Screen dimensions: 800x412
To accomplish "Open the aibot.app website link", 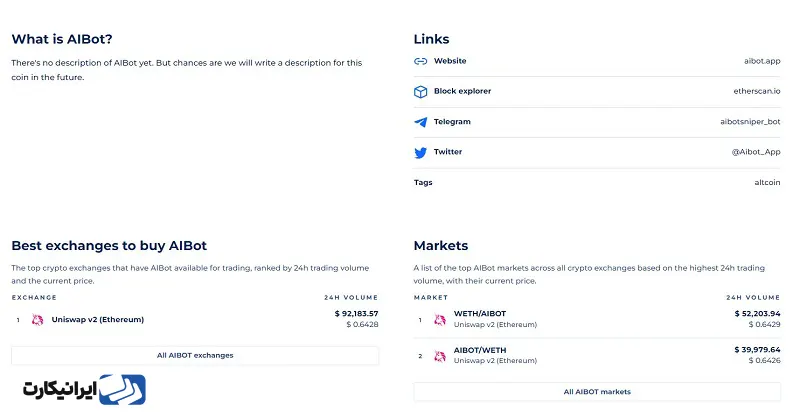I will pyautogui.click(x=762, y=61).
